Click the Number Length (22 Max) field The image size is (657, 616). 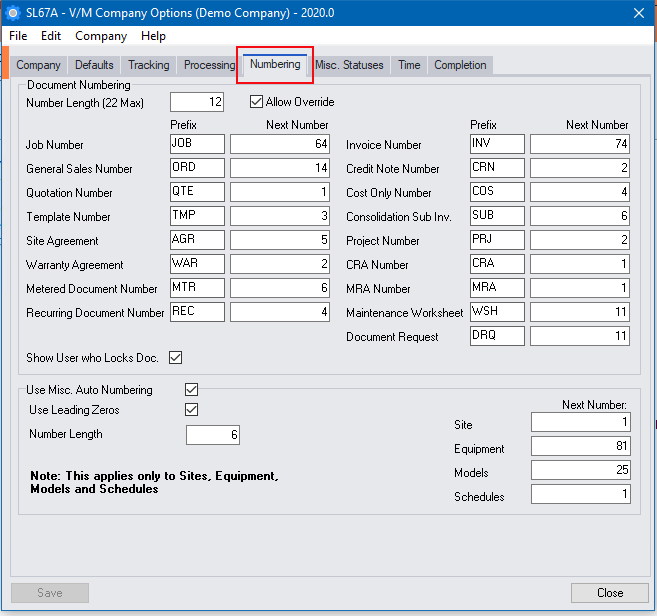[197, 102]
